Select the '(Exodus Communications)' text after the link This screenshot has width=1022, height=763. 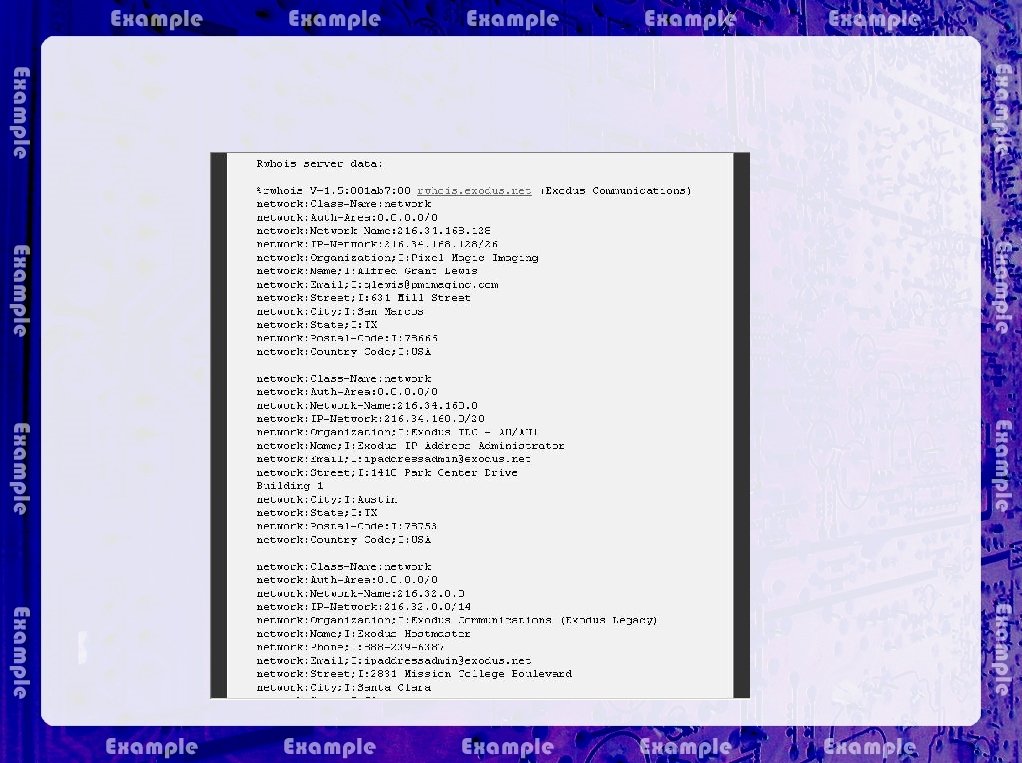click(615, 191)
